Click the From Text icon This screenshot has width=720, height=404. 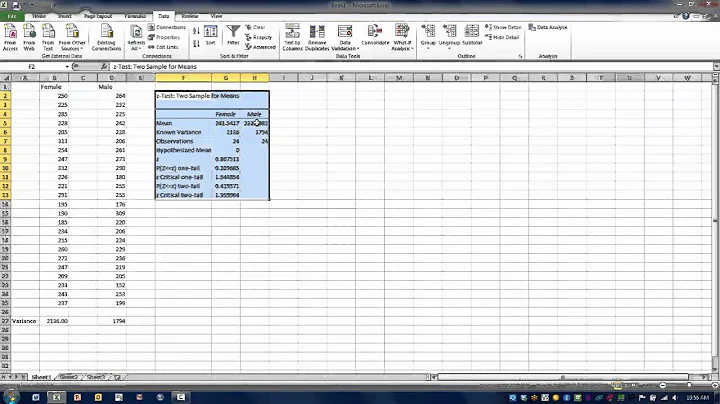pos(48,37)
